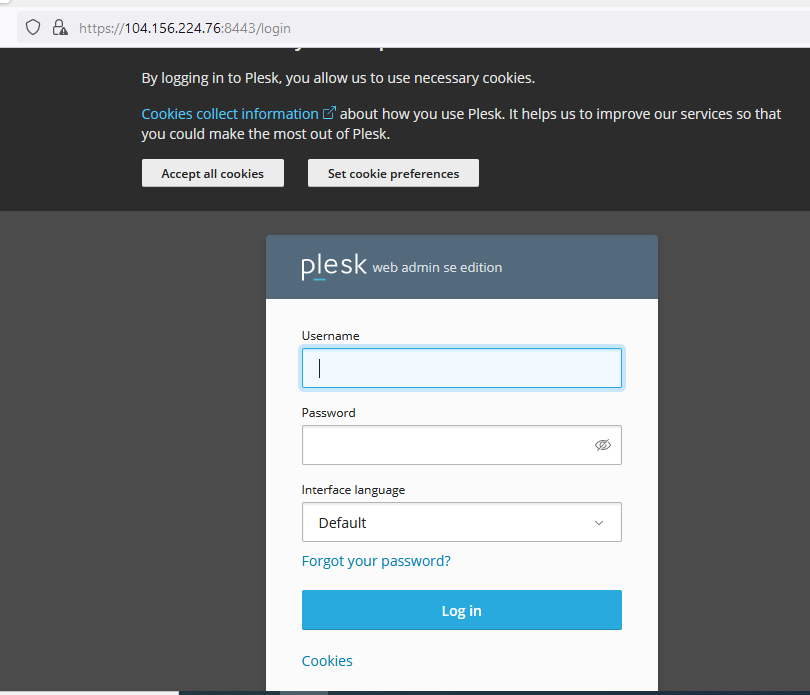Image resolution: width=810 pixels, height=695 pixels.
Task: Open Forgot your password link
Action: point(376,561)
